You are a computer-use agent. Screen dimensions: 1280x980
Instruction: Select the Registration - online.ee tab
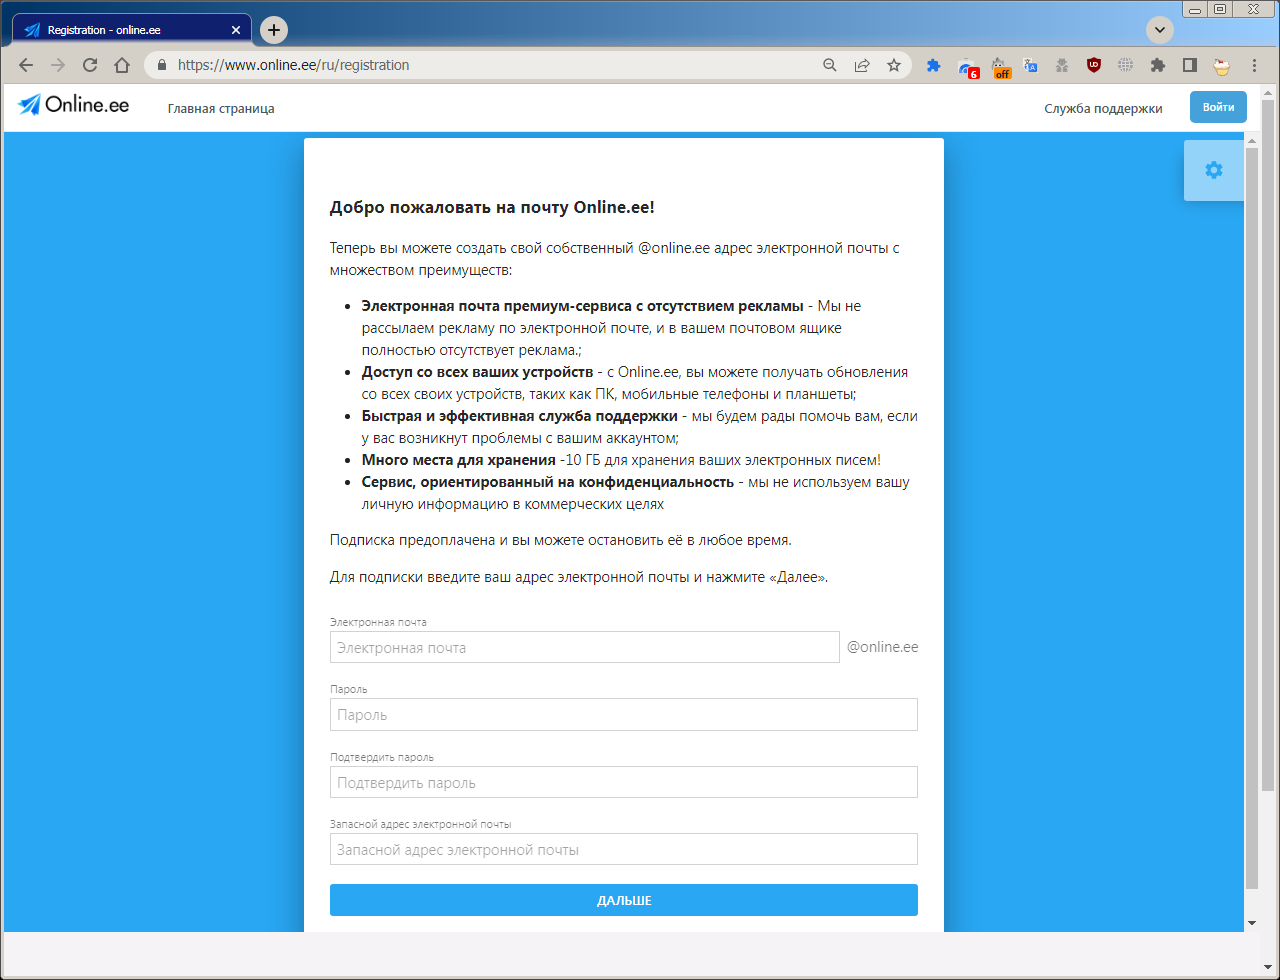[132, 30]
